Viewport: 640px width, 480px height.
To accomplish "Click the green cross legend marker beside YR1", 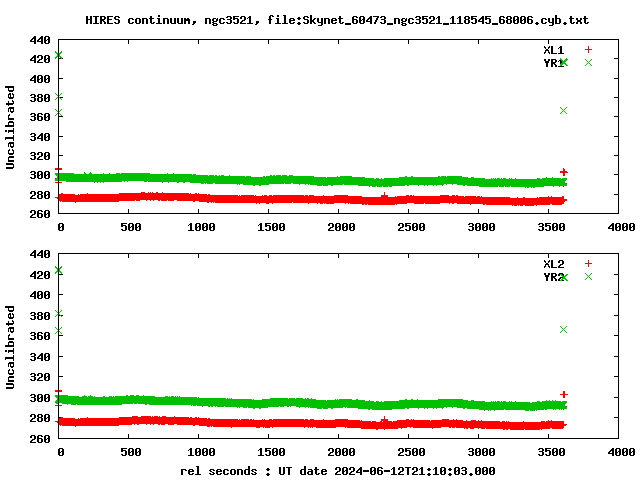I will coord(588,62).
